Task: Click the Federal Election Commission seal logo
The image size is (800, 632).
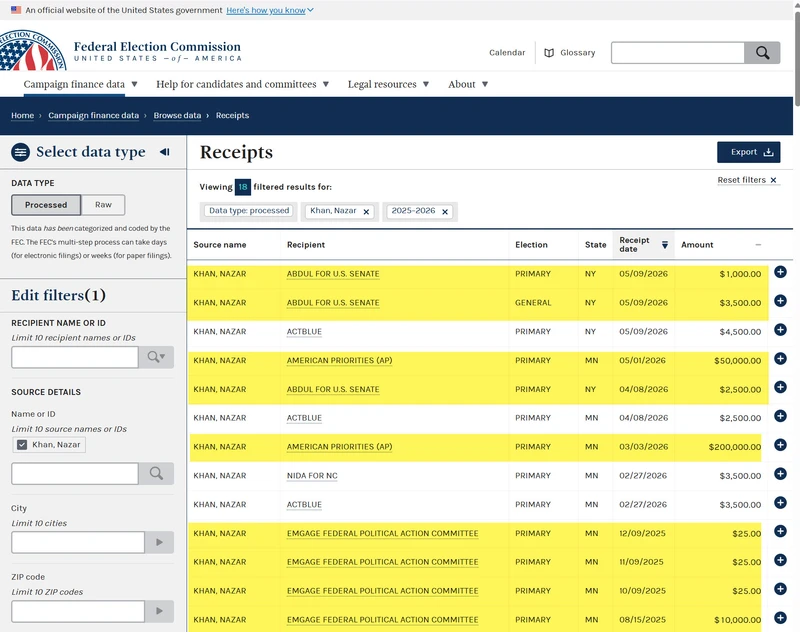Action: click(x=32, y=50)
